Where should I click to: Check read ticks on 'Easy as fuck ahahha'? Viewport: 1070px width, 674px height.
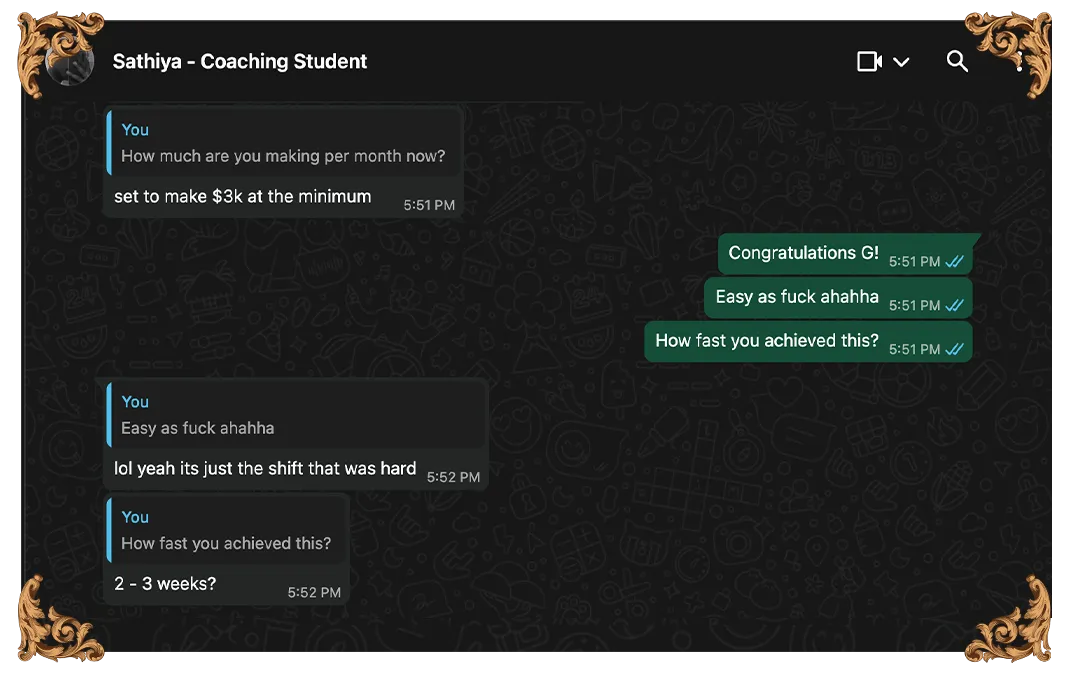[x=955, y=305]
